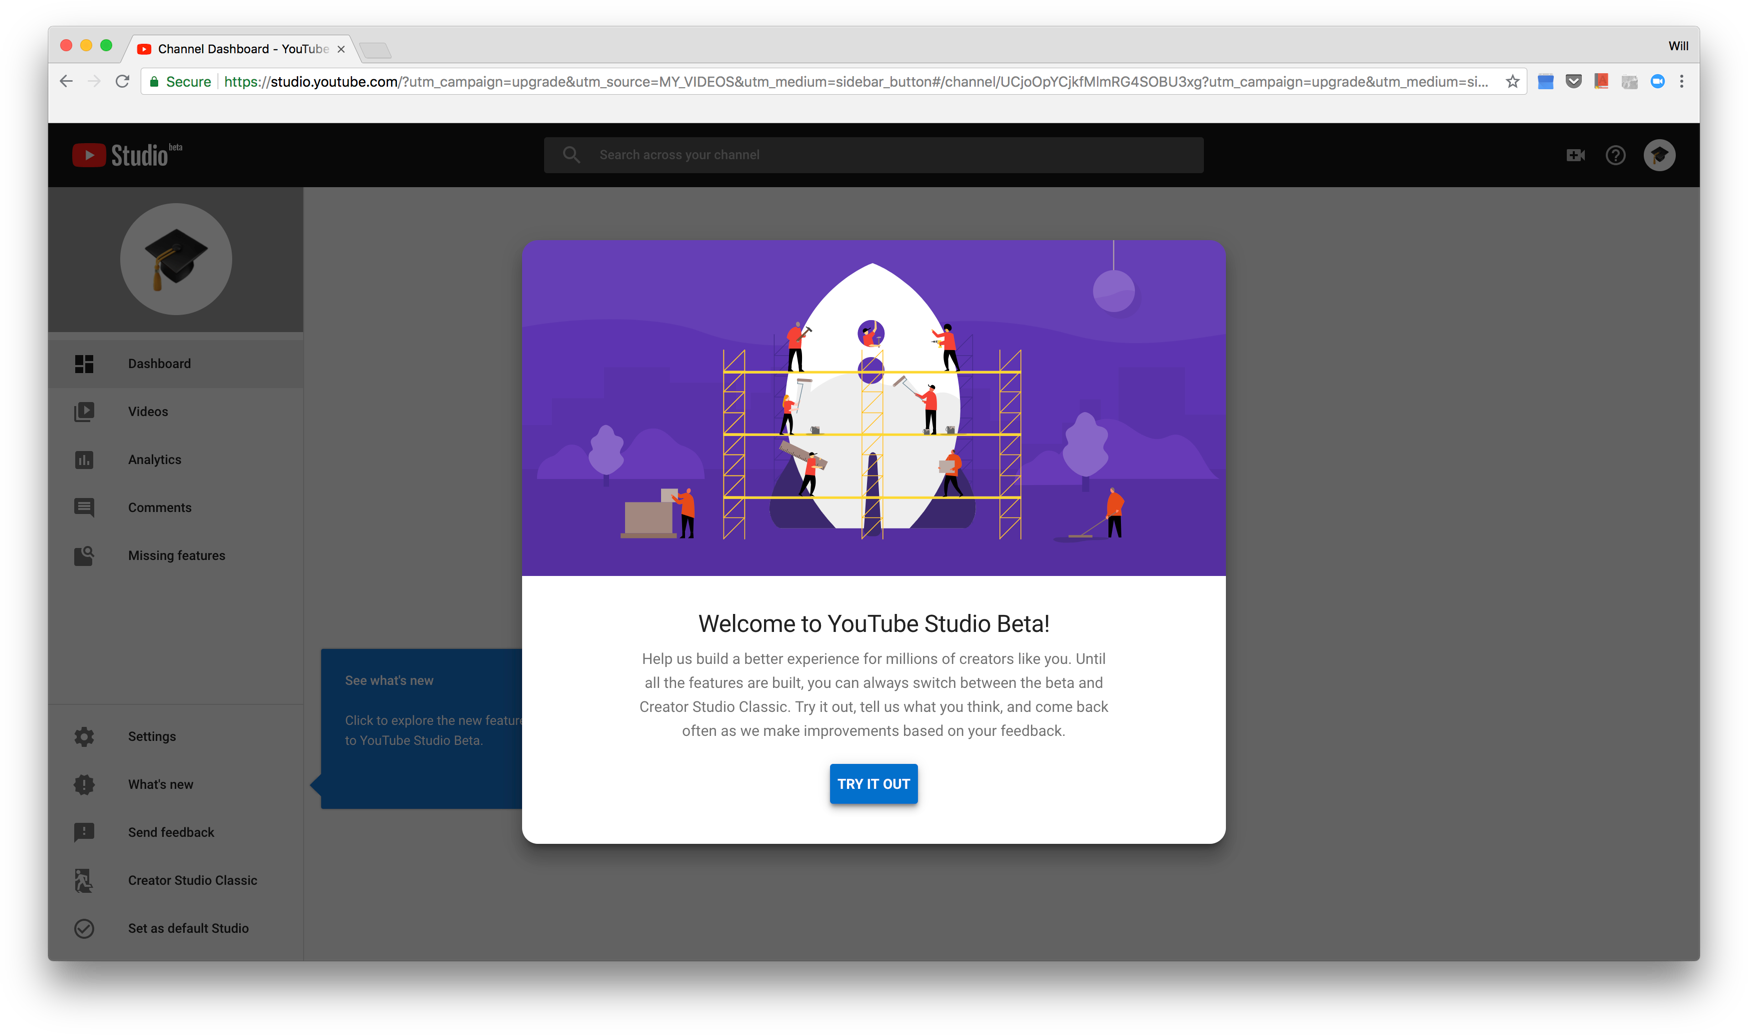Bookmark the page with the star icon
Viewport: 1748px width, 1035px height.
(x=1512, y=82)
